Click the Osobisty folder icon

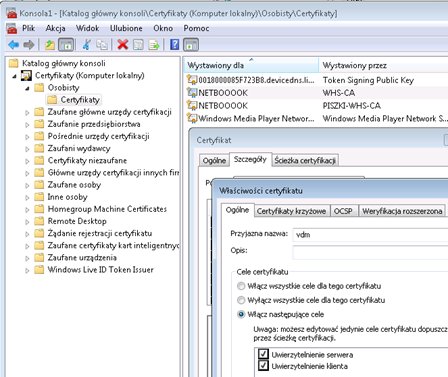(x=39, y=88)
